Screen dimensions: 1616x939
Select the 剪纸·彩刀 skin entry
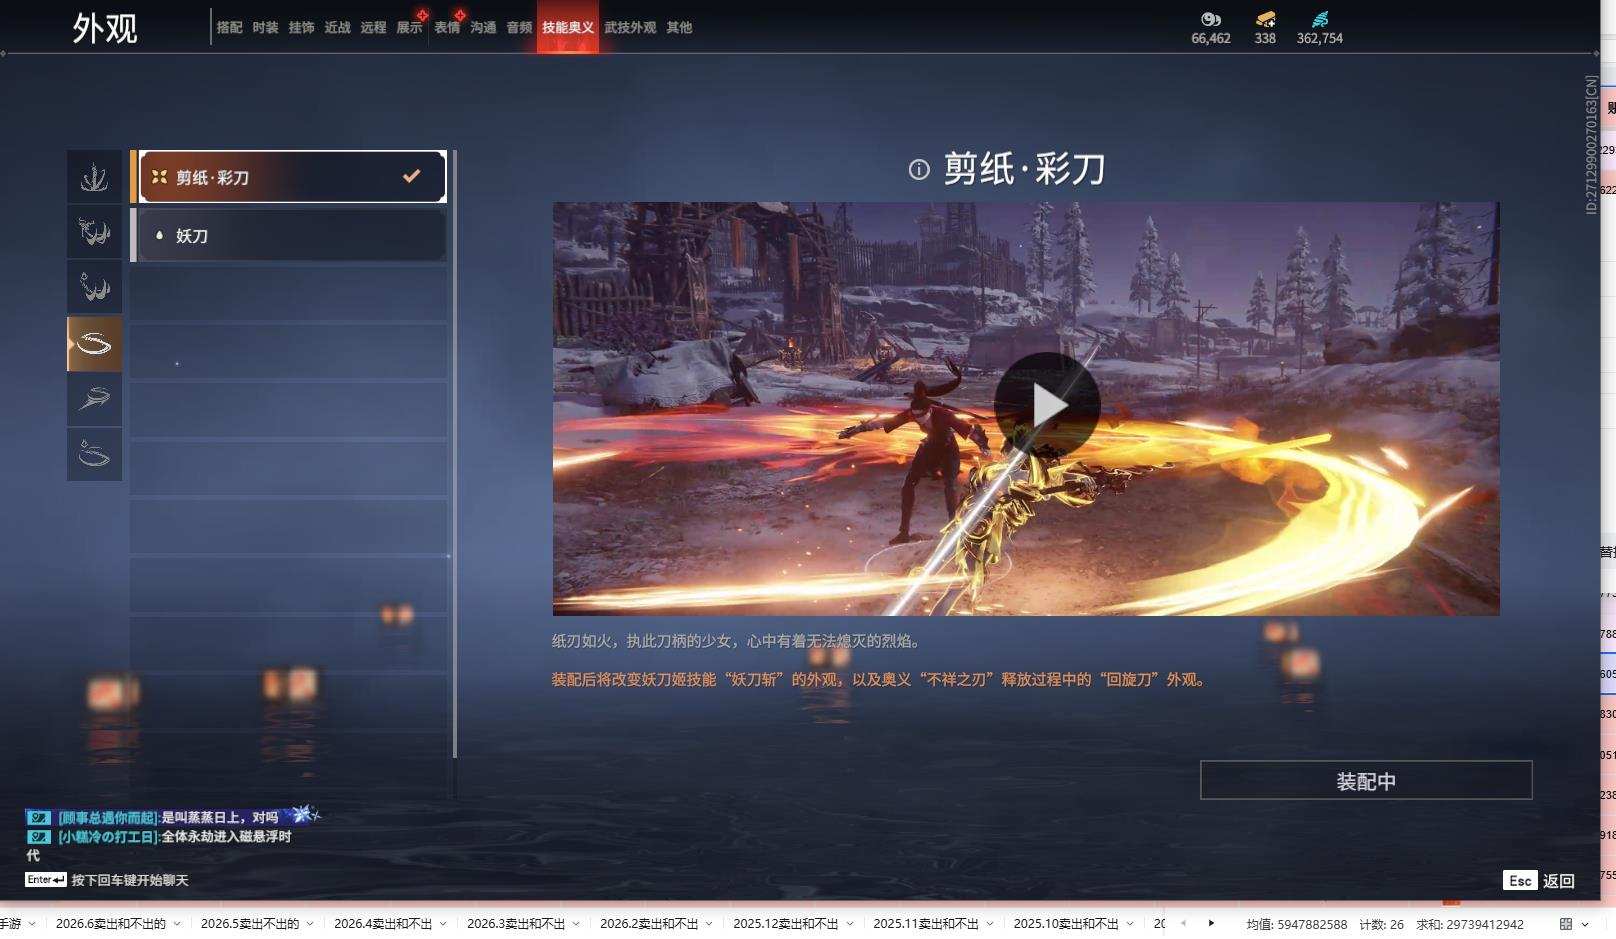tap(289, 177)
